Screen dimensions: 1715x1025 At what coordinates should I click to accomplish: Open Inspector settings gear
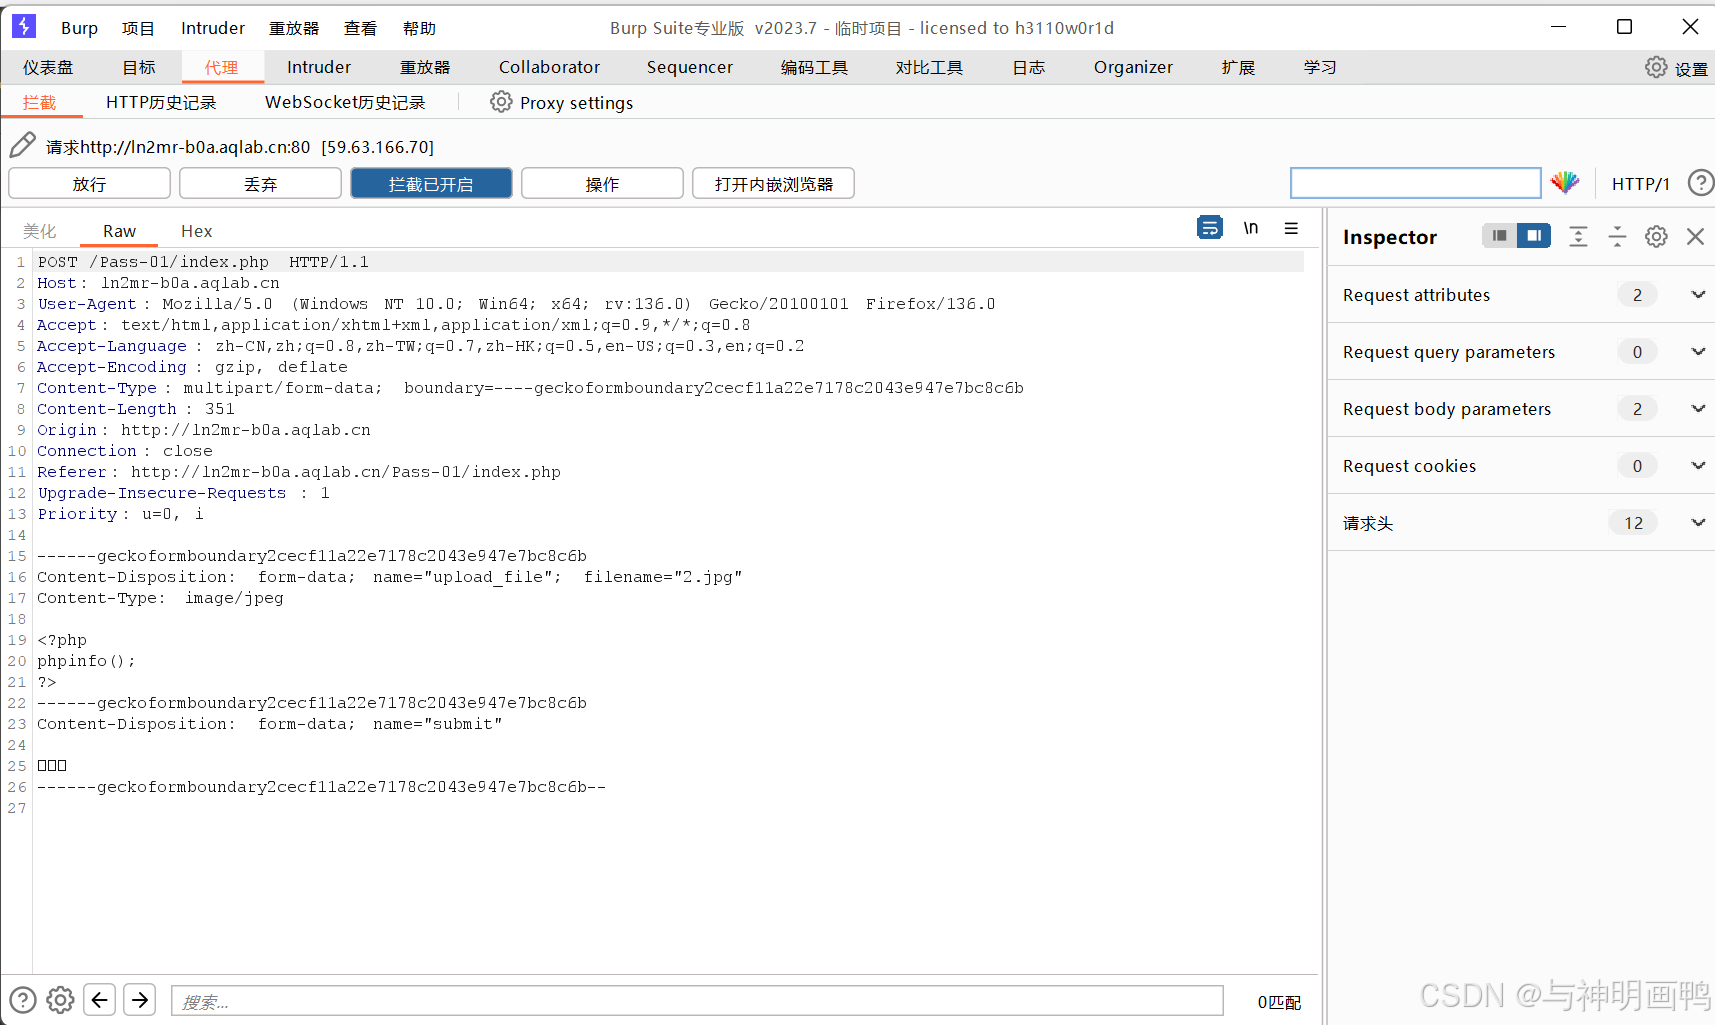coord(1656,236)
